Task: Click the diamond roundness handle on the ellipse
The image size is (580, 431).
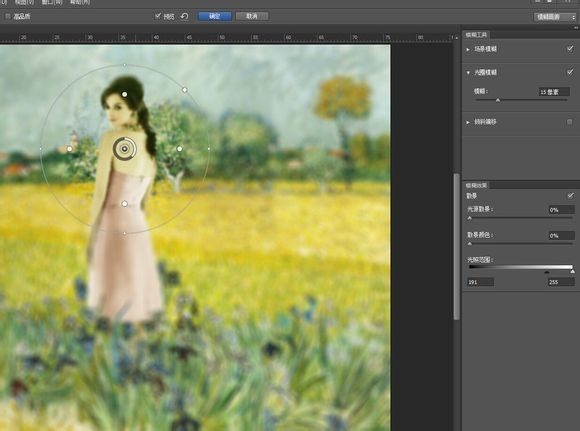Action: click(185, 90)
